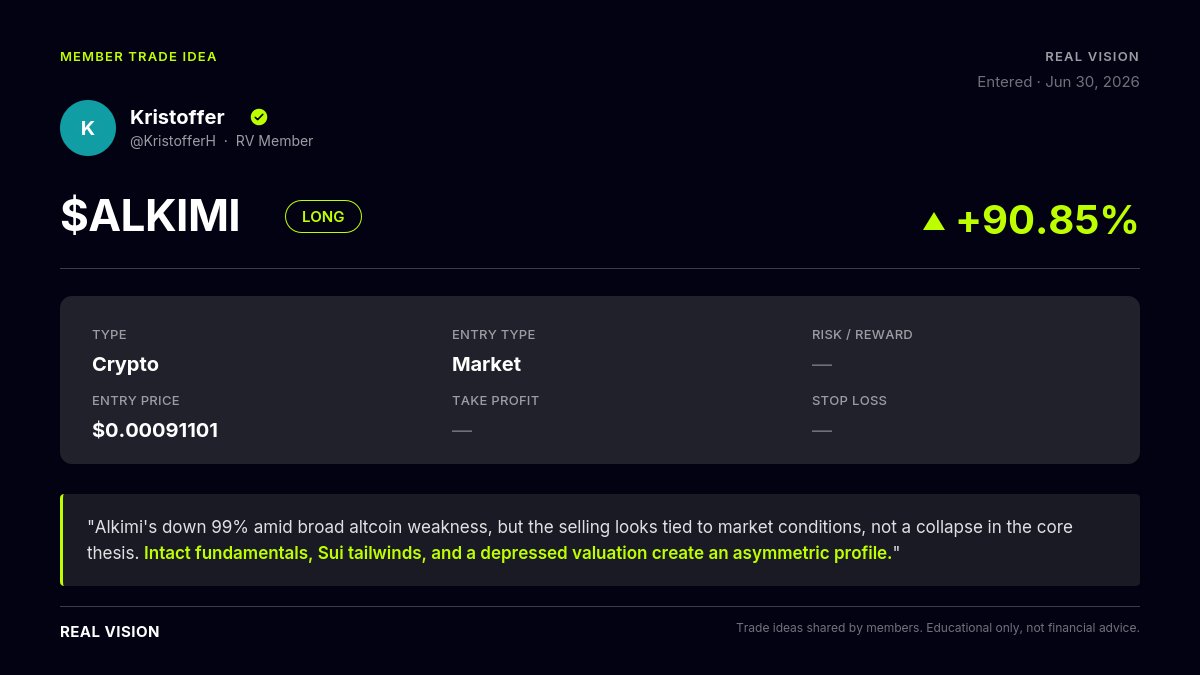Click the Crypto type value

coord(125,365)
